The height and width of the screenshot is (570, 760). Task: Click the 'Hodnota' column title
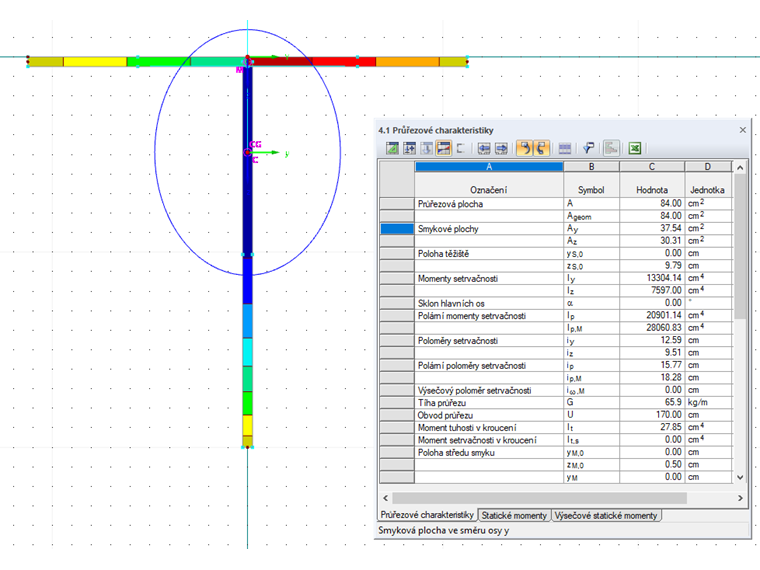tap(652, 190)
